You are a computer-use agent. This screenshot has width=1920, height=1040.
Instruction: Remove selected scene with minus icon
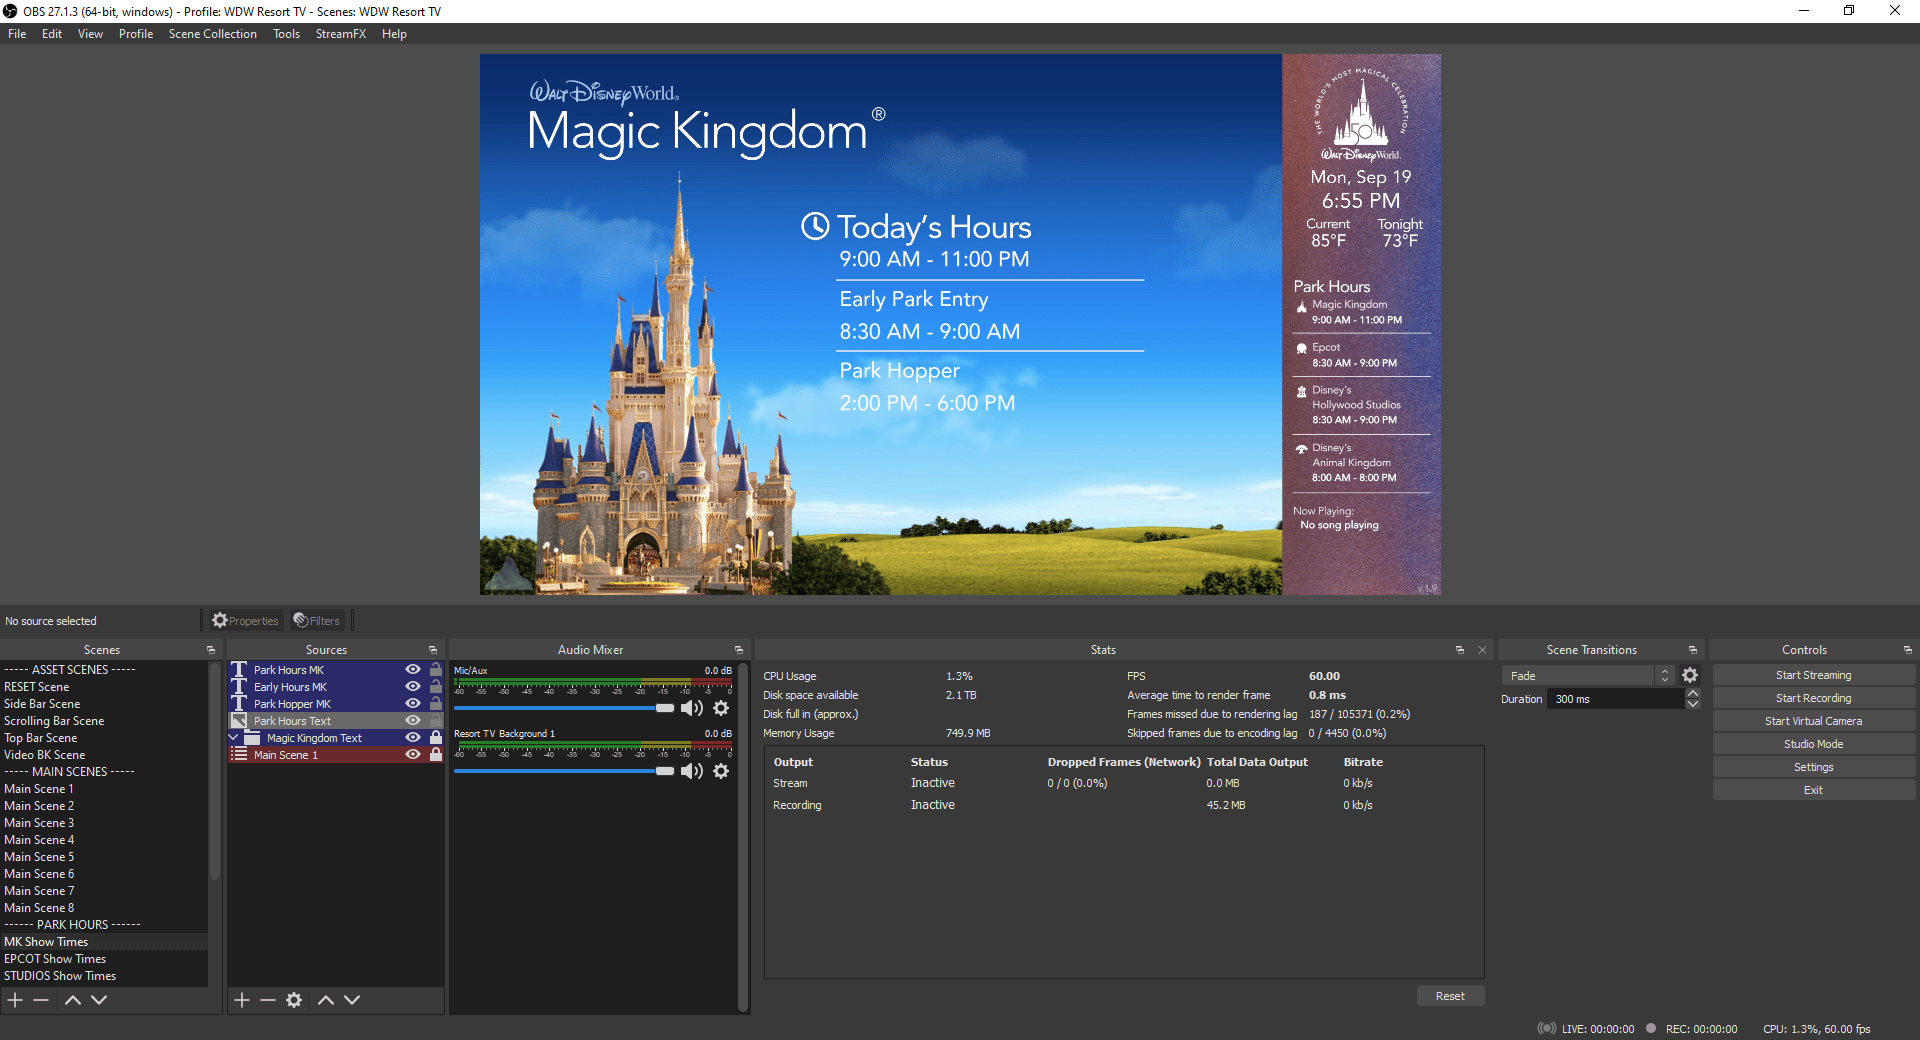point(41,1000)
